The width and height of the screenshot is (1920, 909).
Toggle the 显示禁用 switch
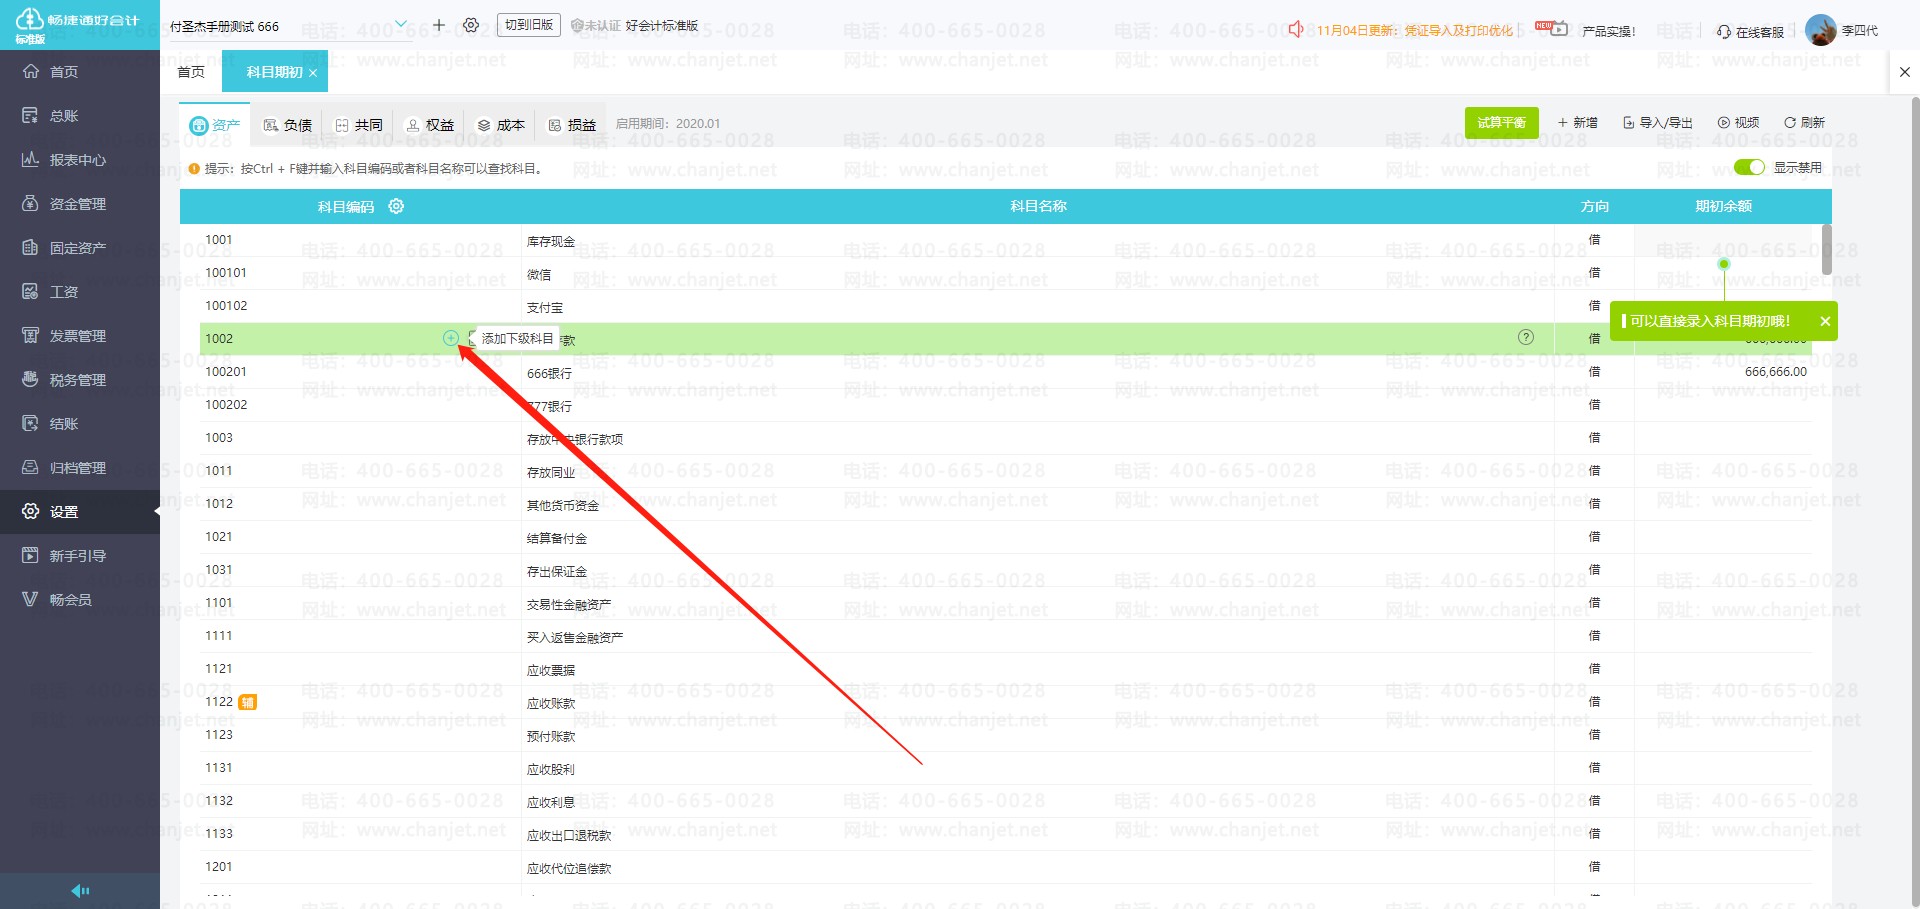coord(1749,167)
